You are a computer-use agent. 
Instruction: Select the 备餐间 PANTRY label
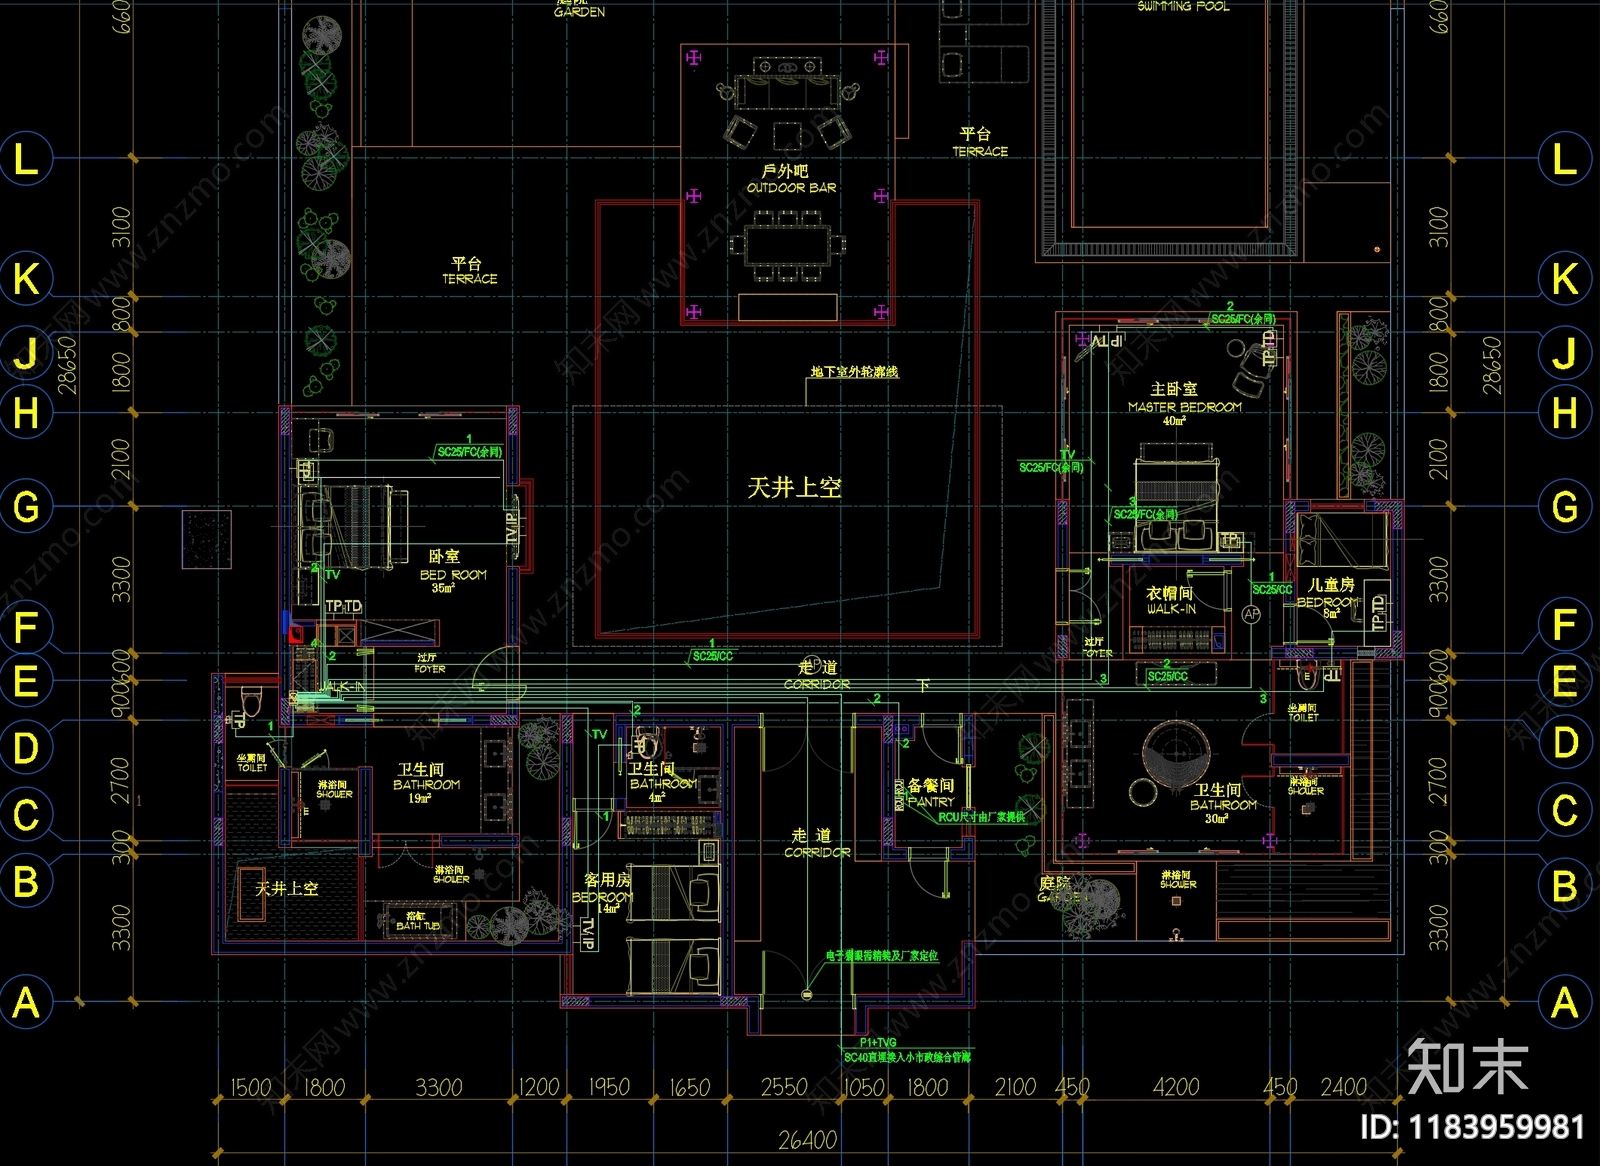coord(930,793)
